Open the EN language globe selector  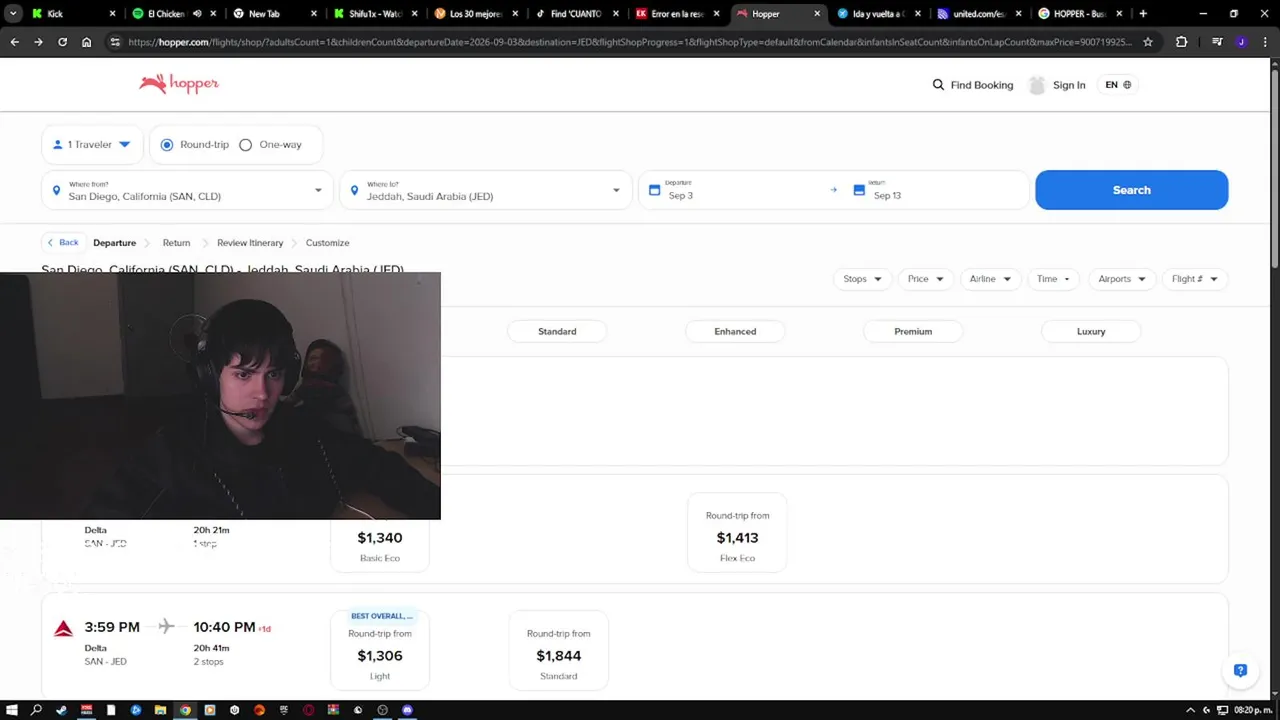coord(1118,85)
